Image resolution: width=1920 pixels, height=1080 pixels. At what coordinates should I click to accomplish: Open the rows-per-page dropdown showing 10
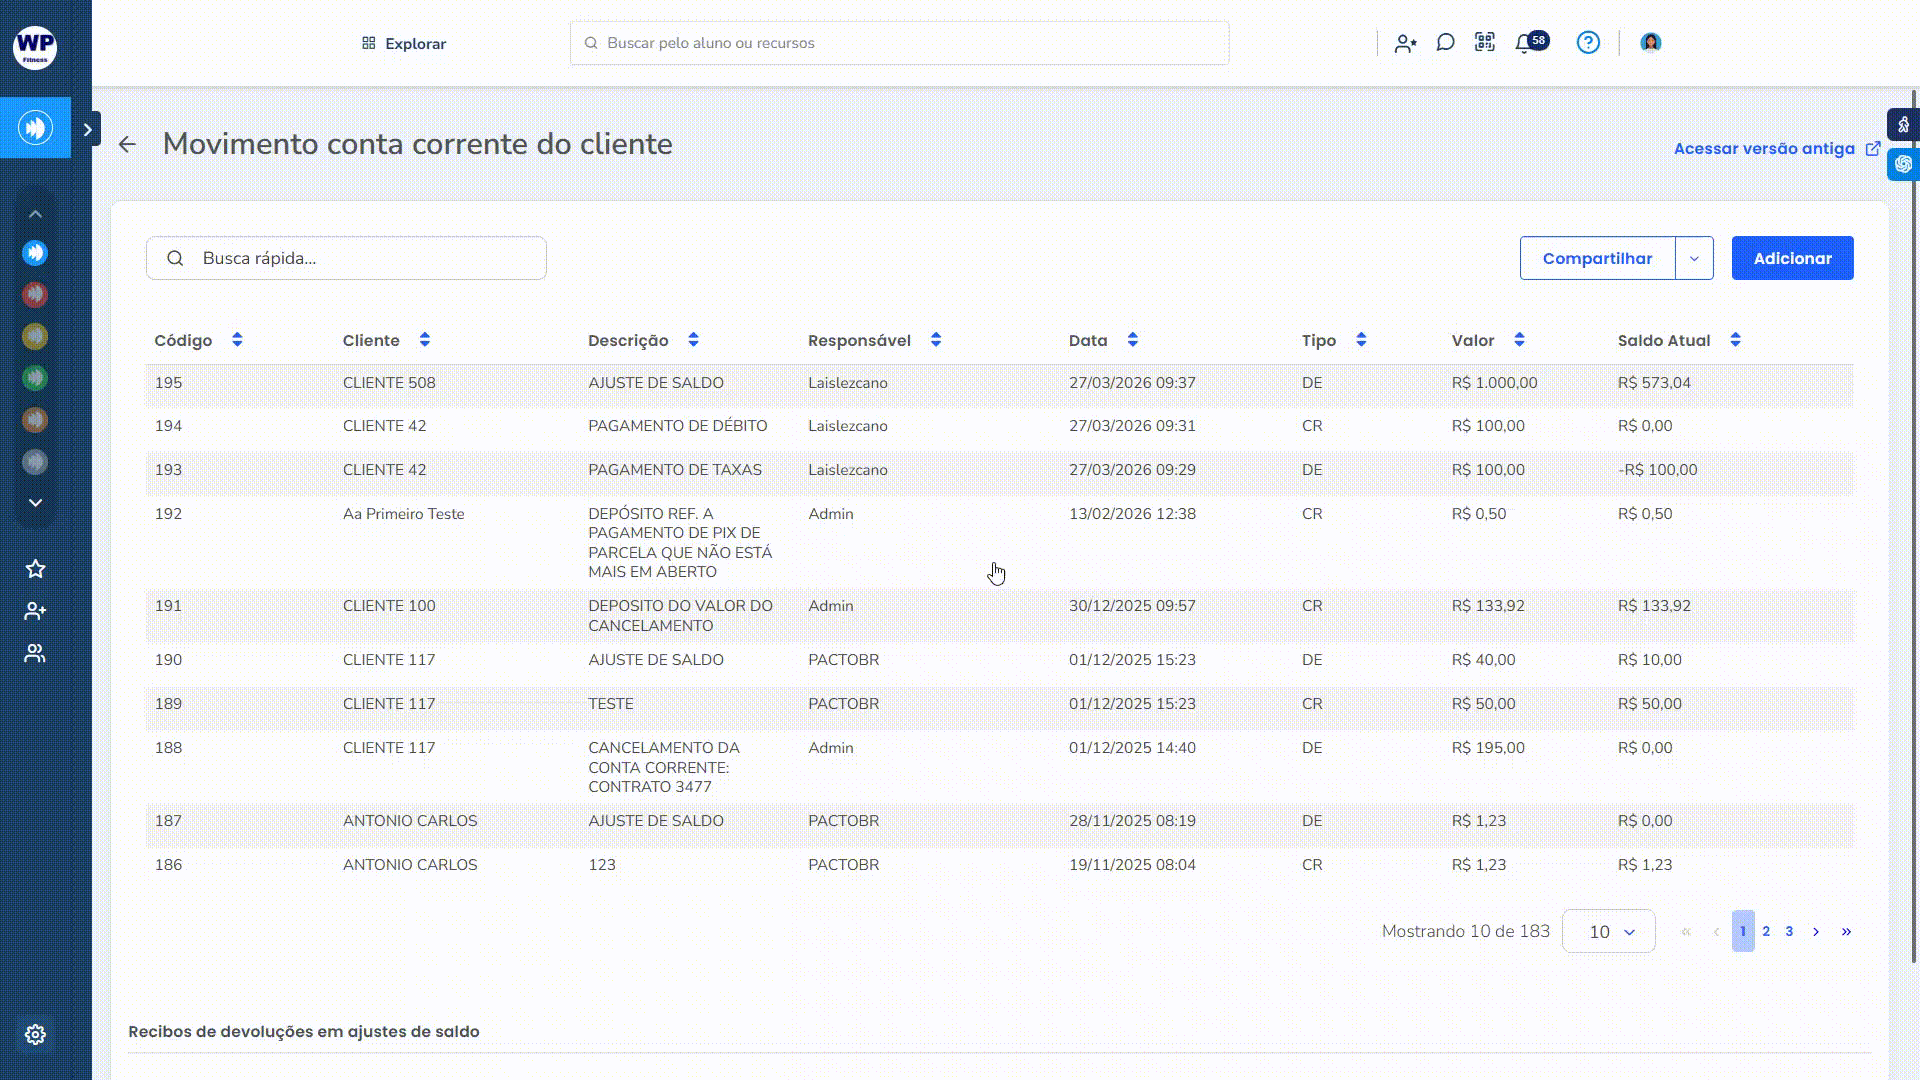pyautogui.click(x=1609, y=932)
